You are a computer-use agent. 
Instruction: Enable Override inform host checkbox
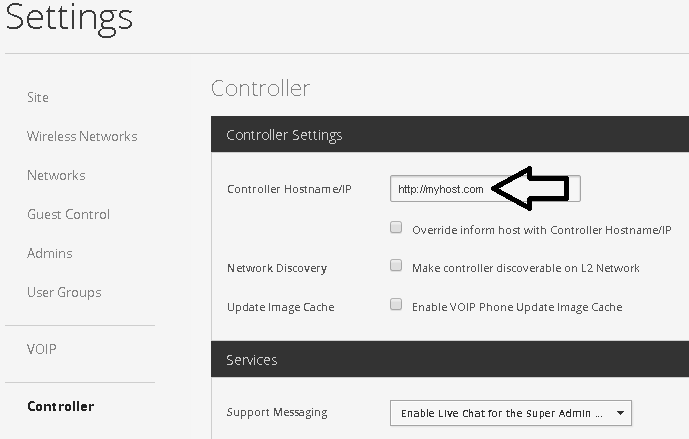click(396, 228)
